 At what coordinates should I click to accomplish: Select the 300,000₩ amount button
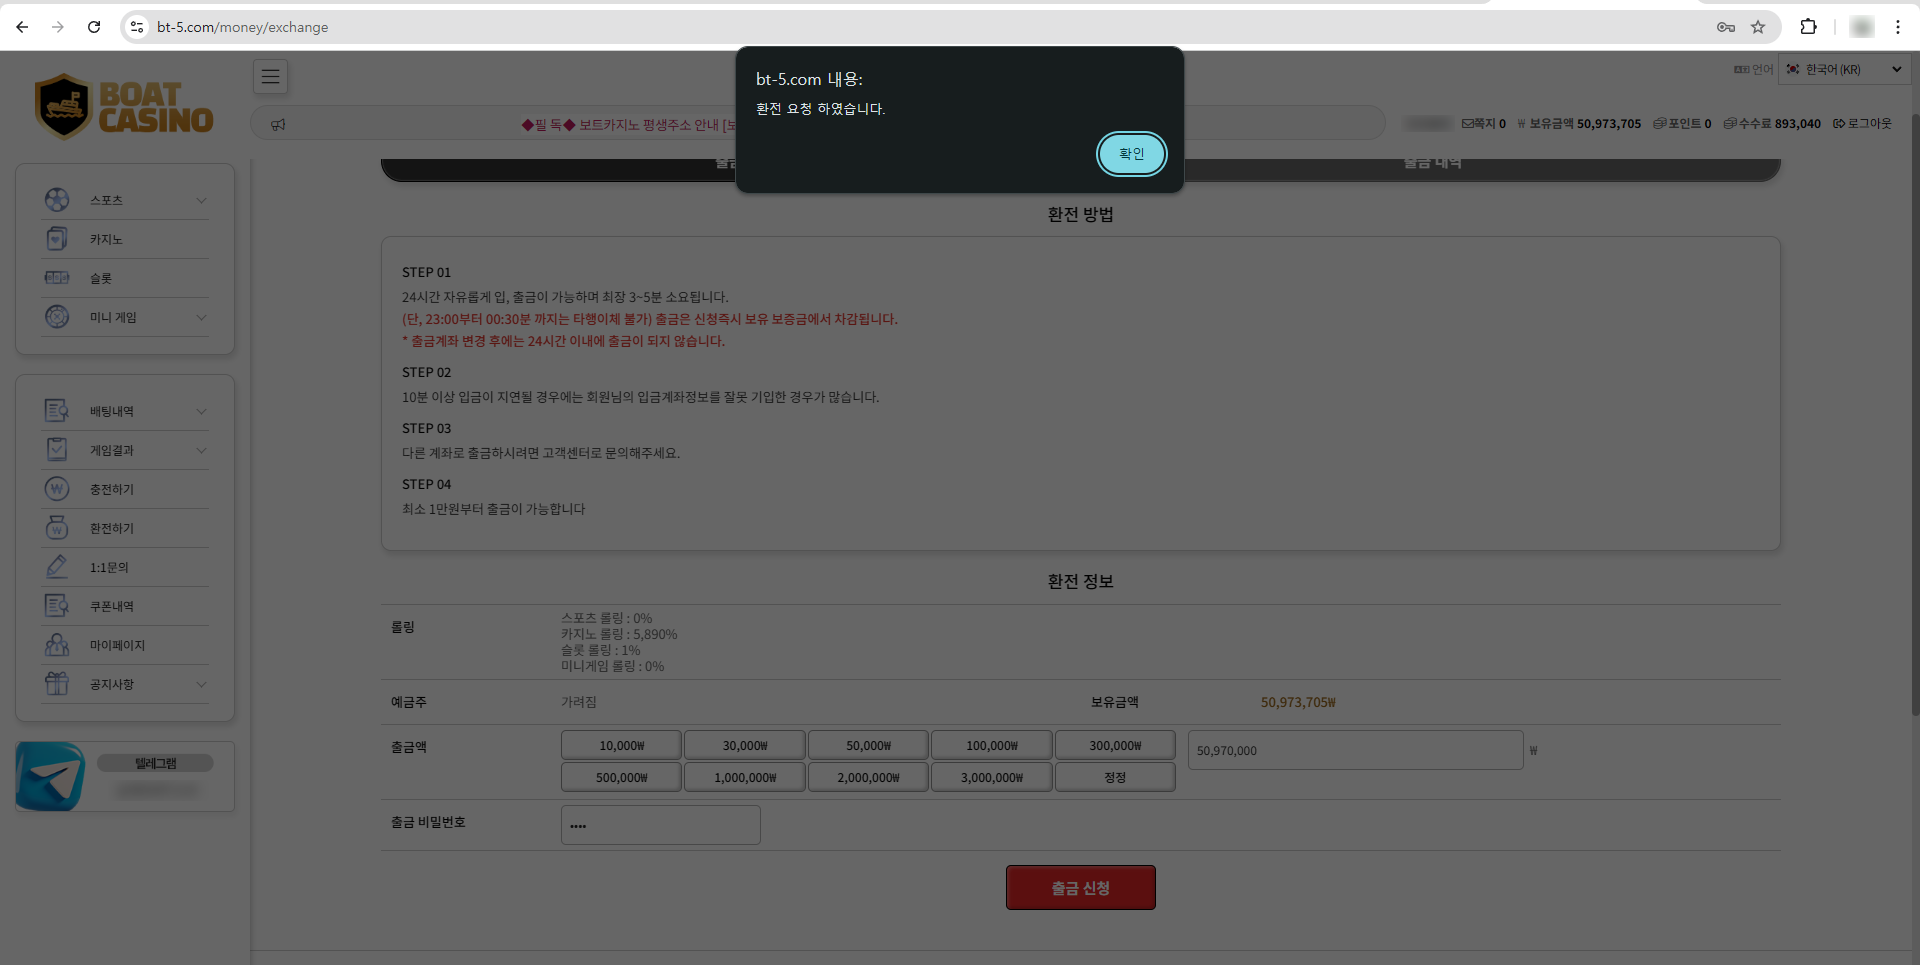coord(1115,746)
